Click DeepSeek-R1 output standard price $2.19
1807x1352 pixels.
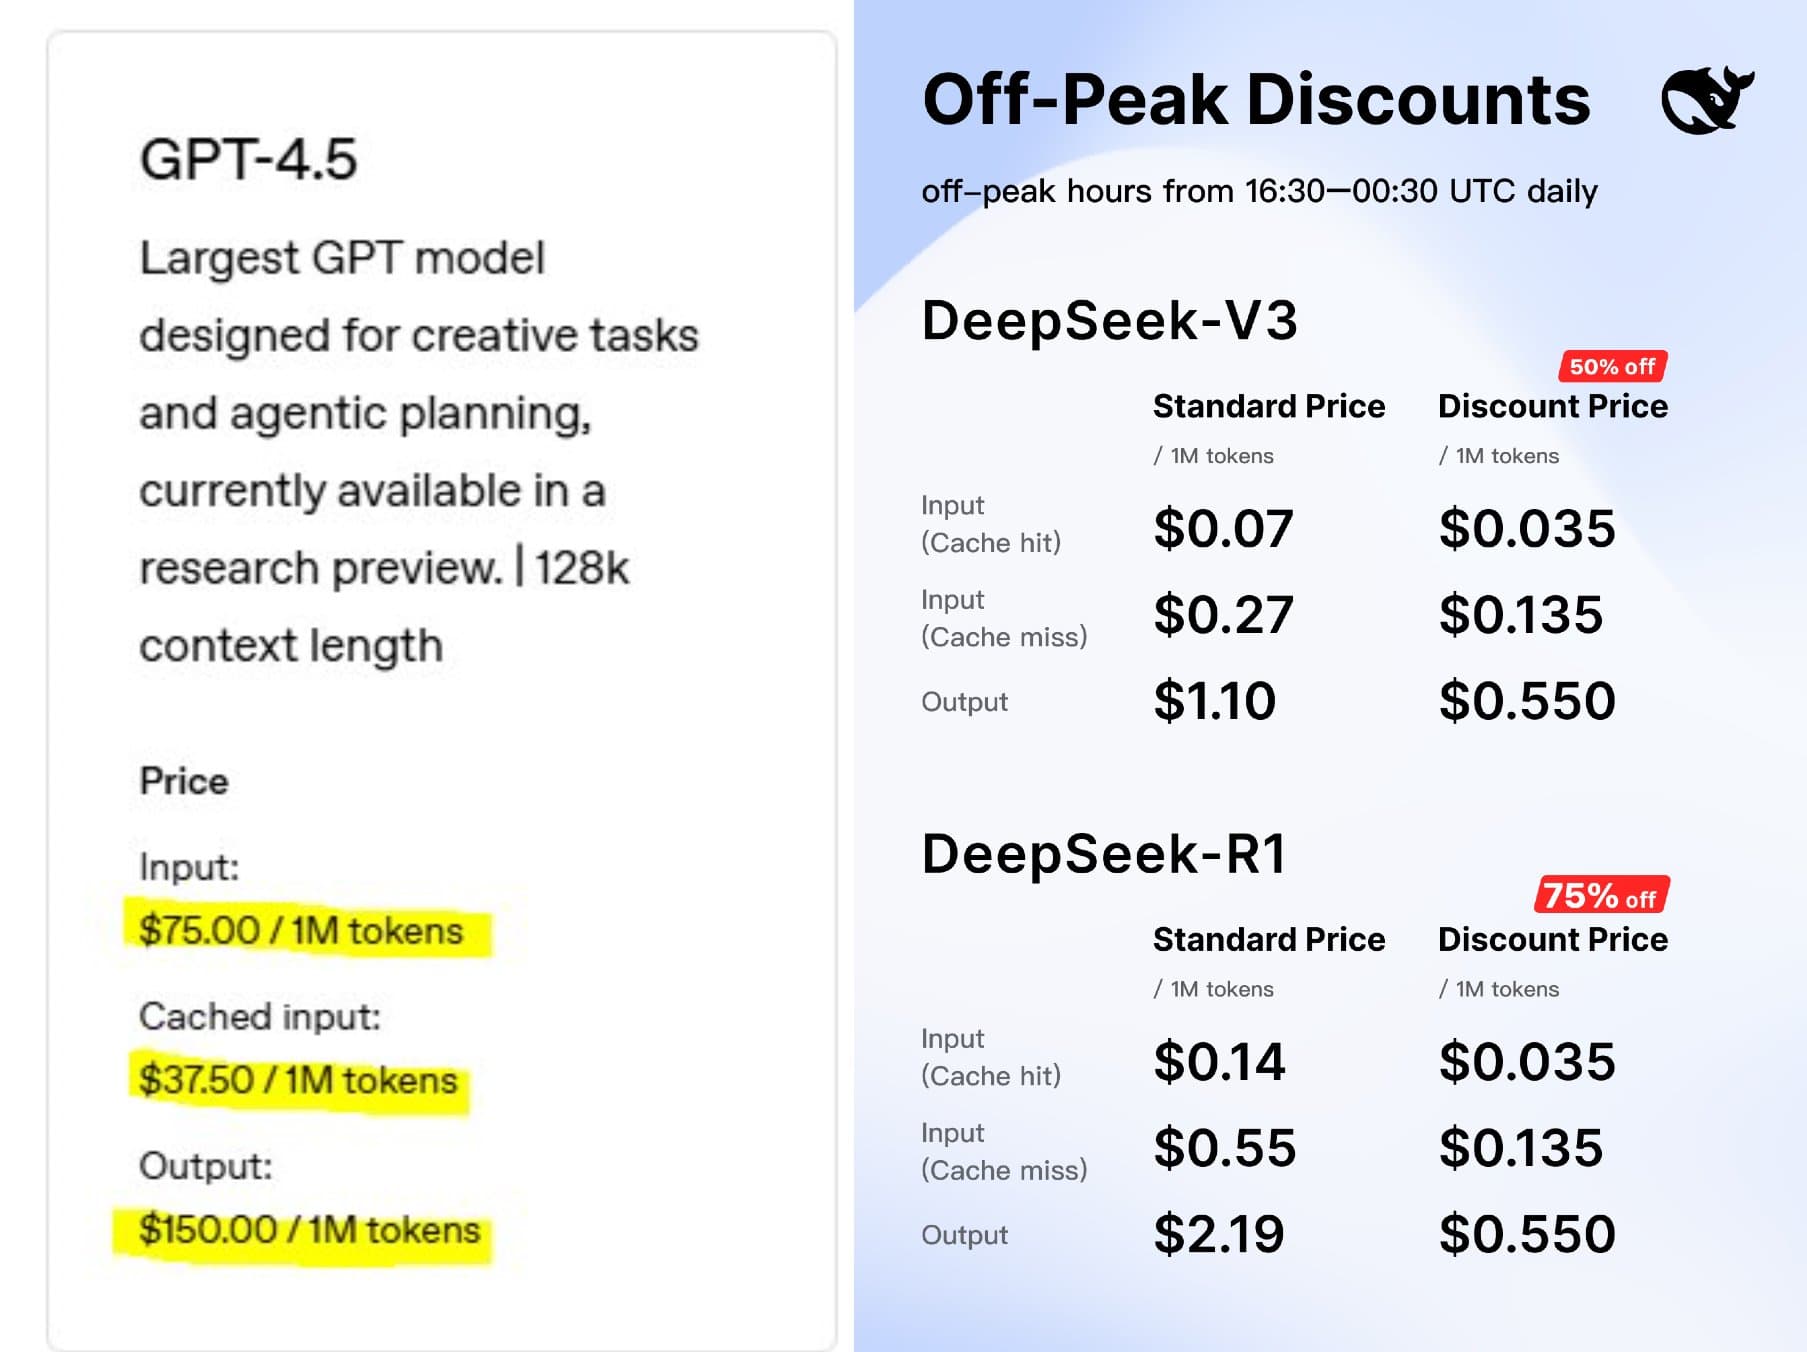(1218, 1233)
